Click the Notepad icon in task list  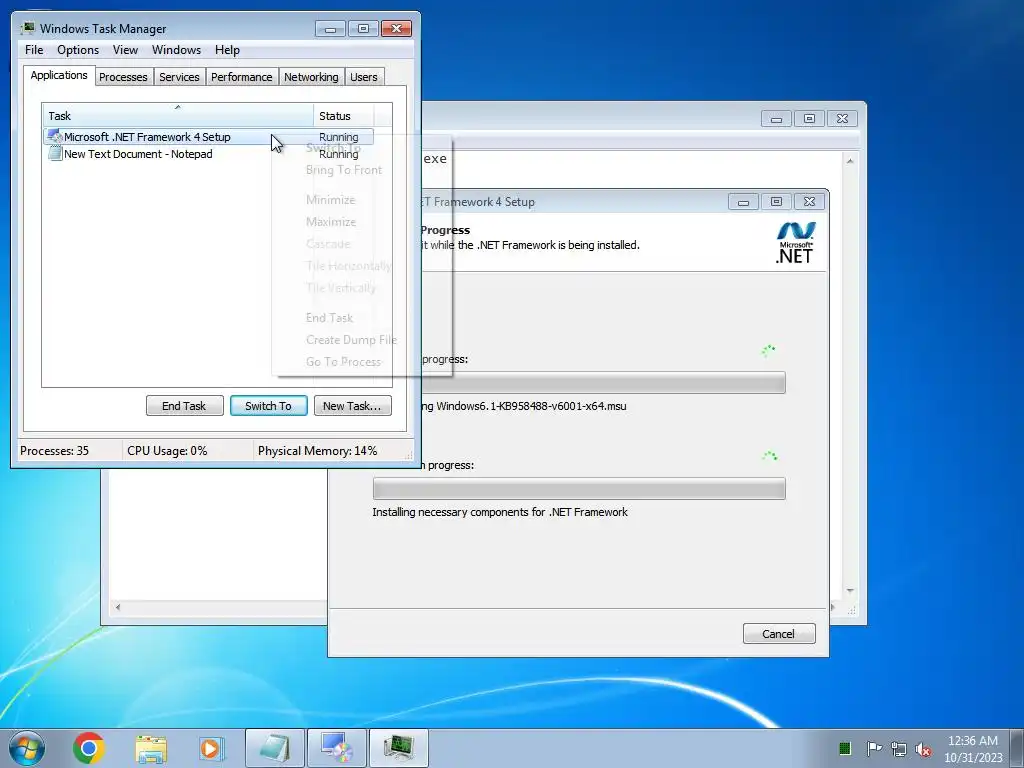(x=56, y=153)
